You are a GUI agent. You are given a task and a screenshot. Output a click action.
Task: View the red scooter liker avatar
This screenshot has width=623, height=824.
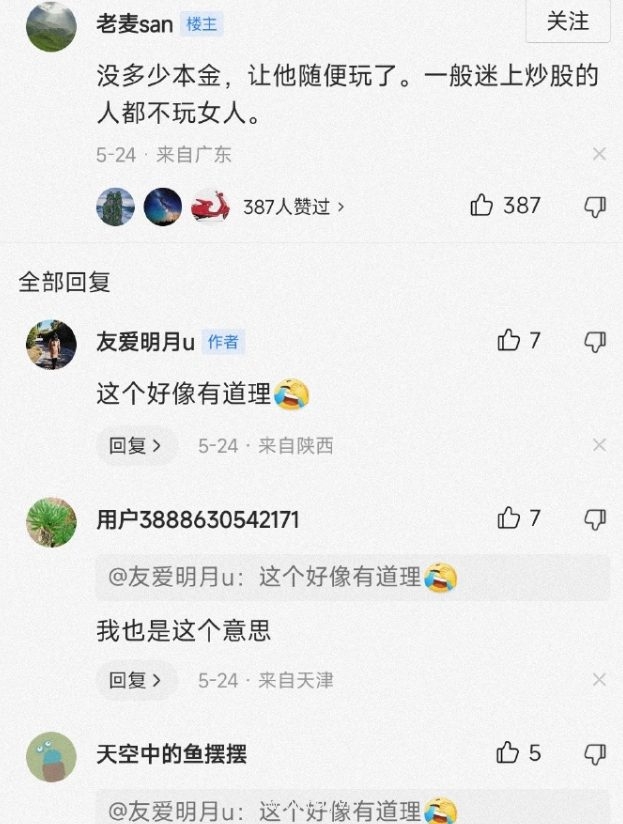click(211, 207)
